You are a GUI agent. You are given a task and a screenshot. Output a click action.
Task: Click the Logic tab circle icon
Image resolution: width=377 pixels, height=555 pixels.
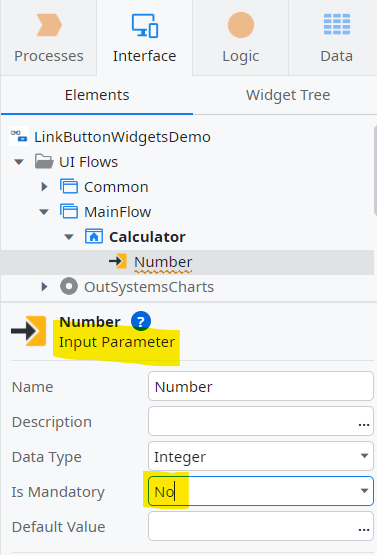241,25
